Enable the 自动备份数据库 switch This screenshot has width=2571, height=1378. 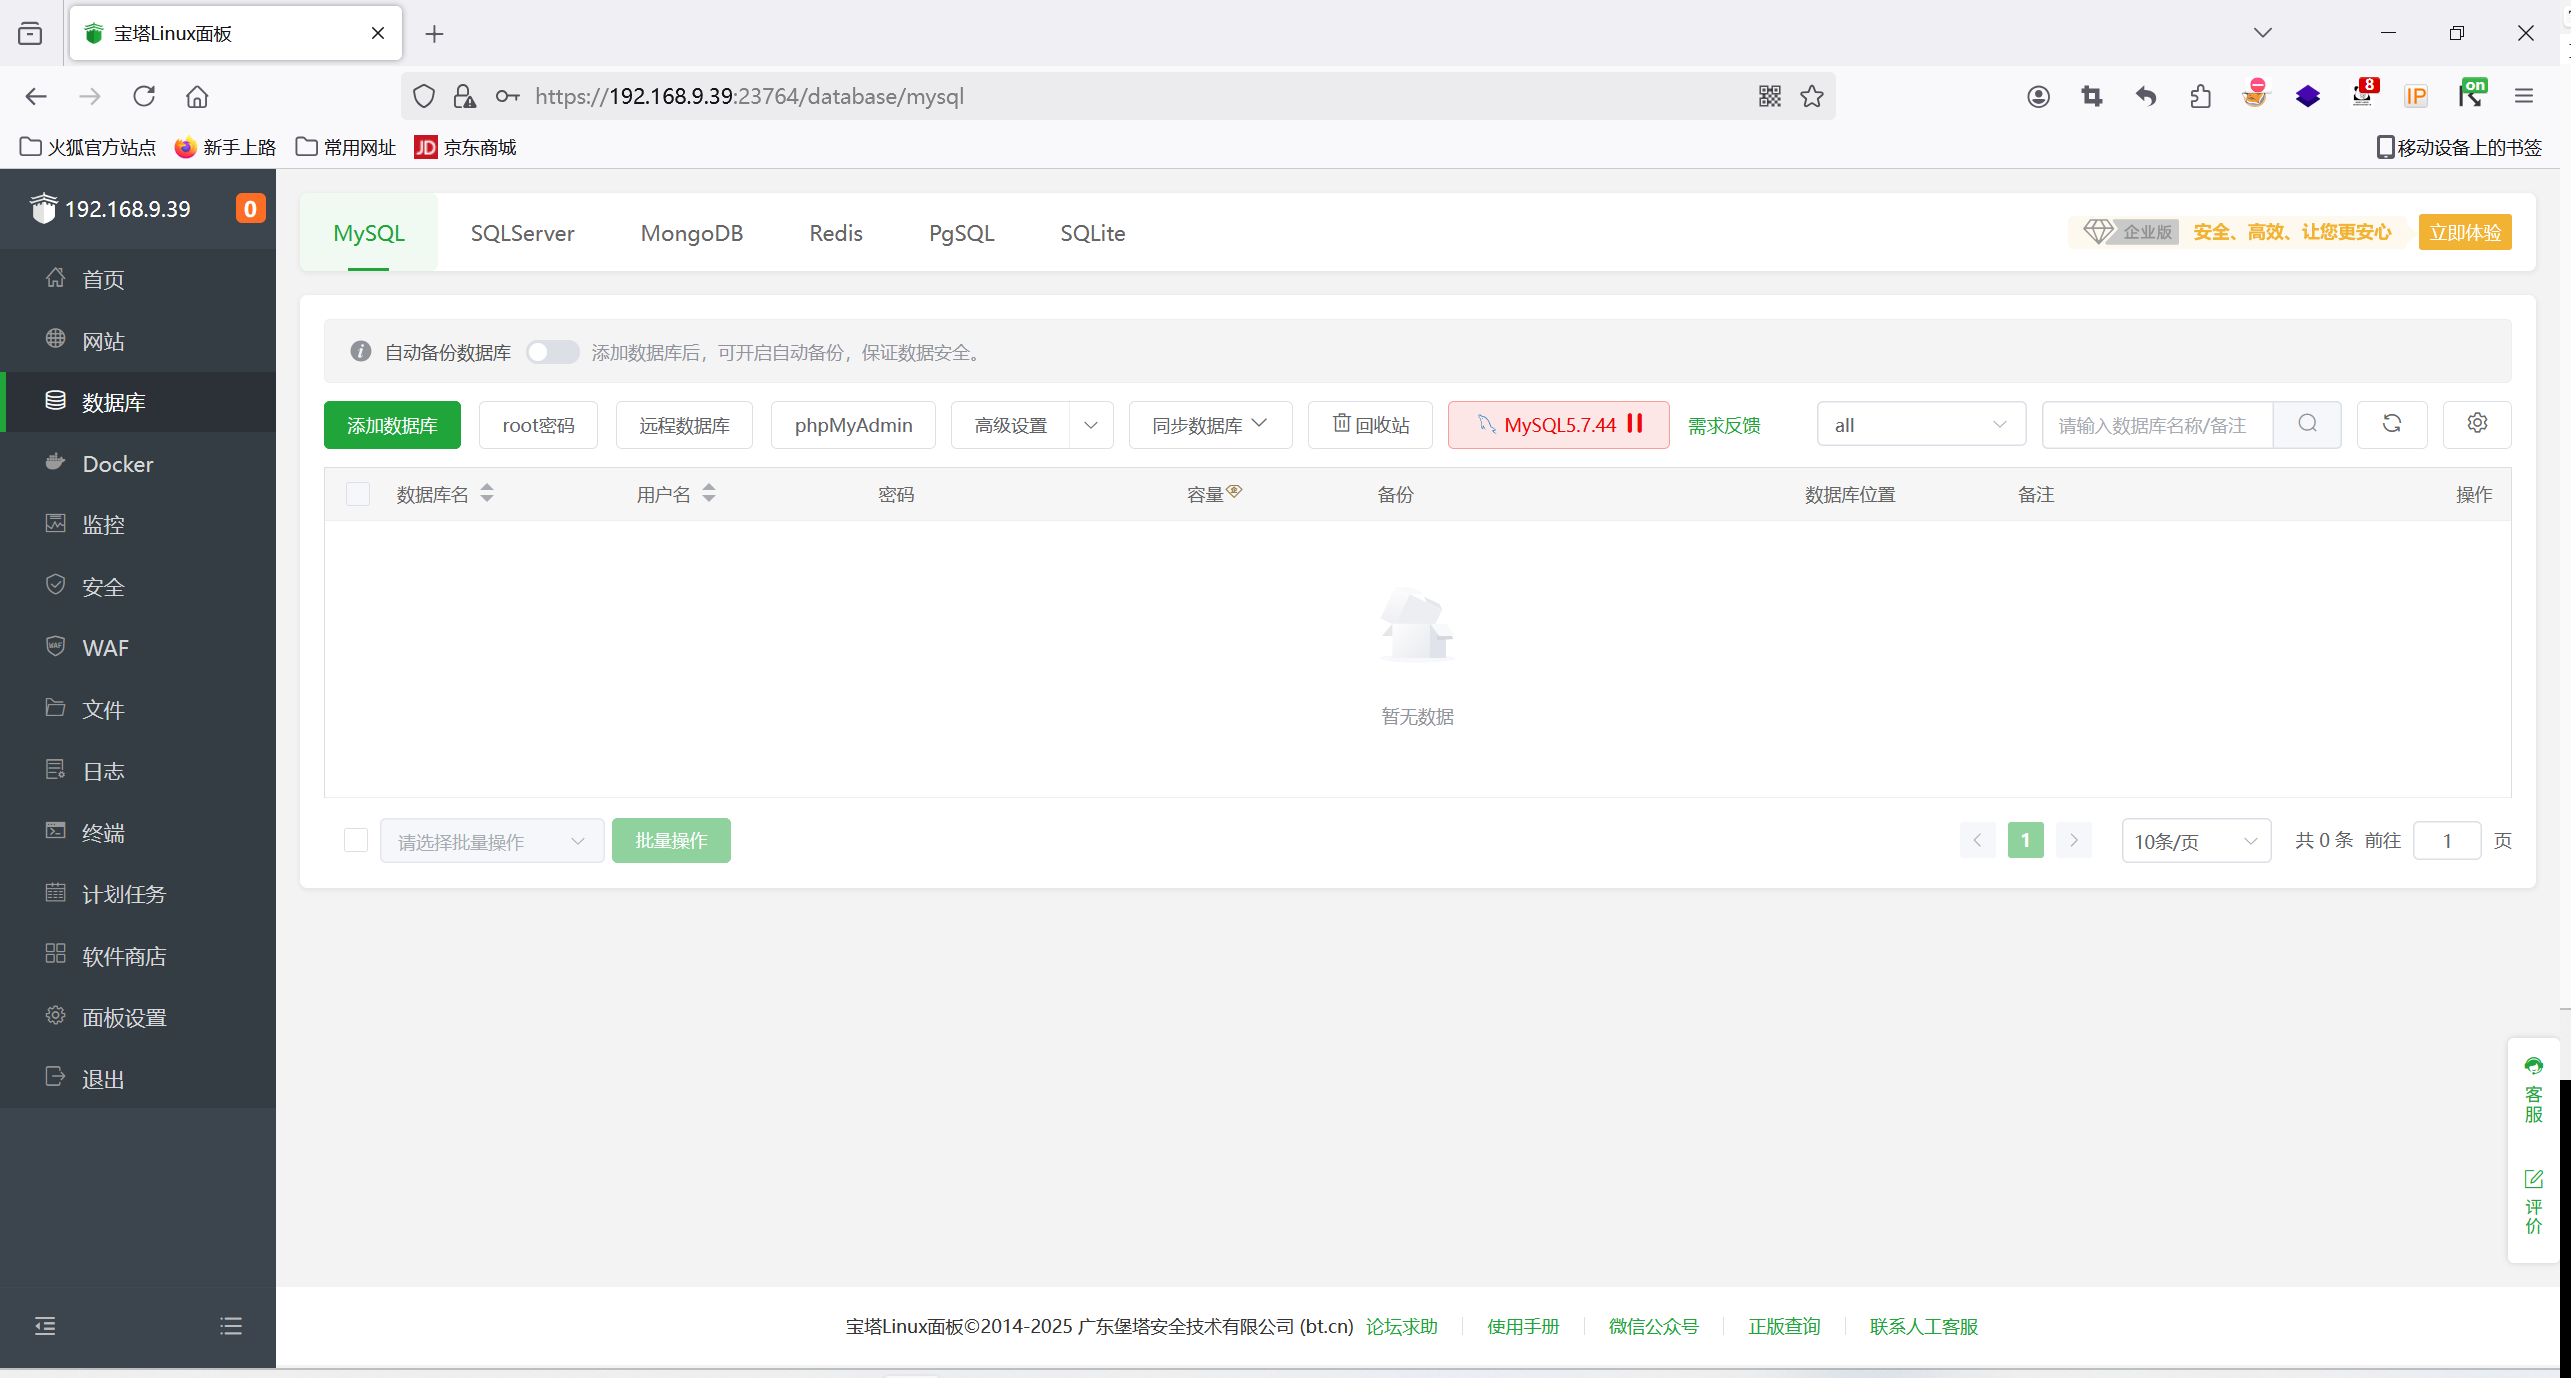[x=552, y=352]
